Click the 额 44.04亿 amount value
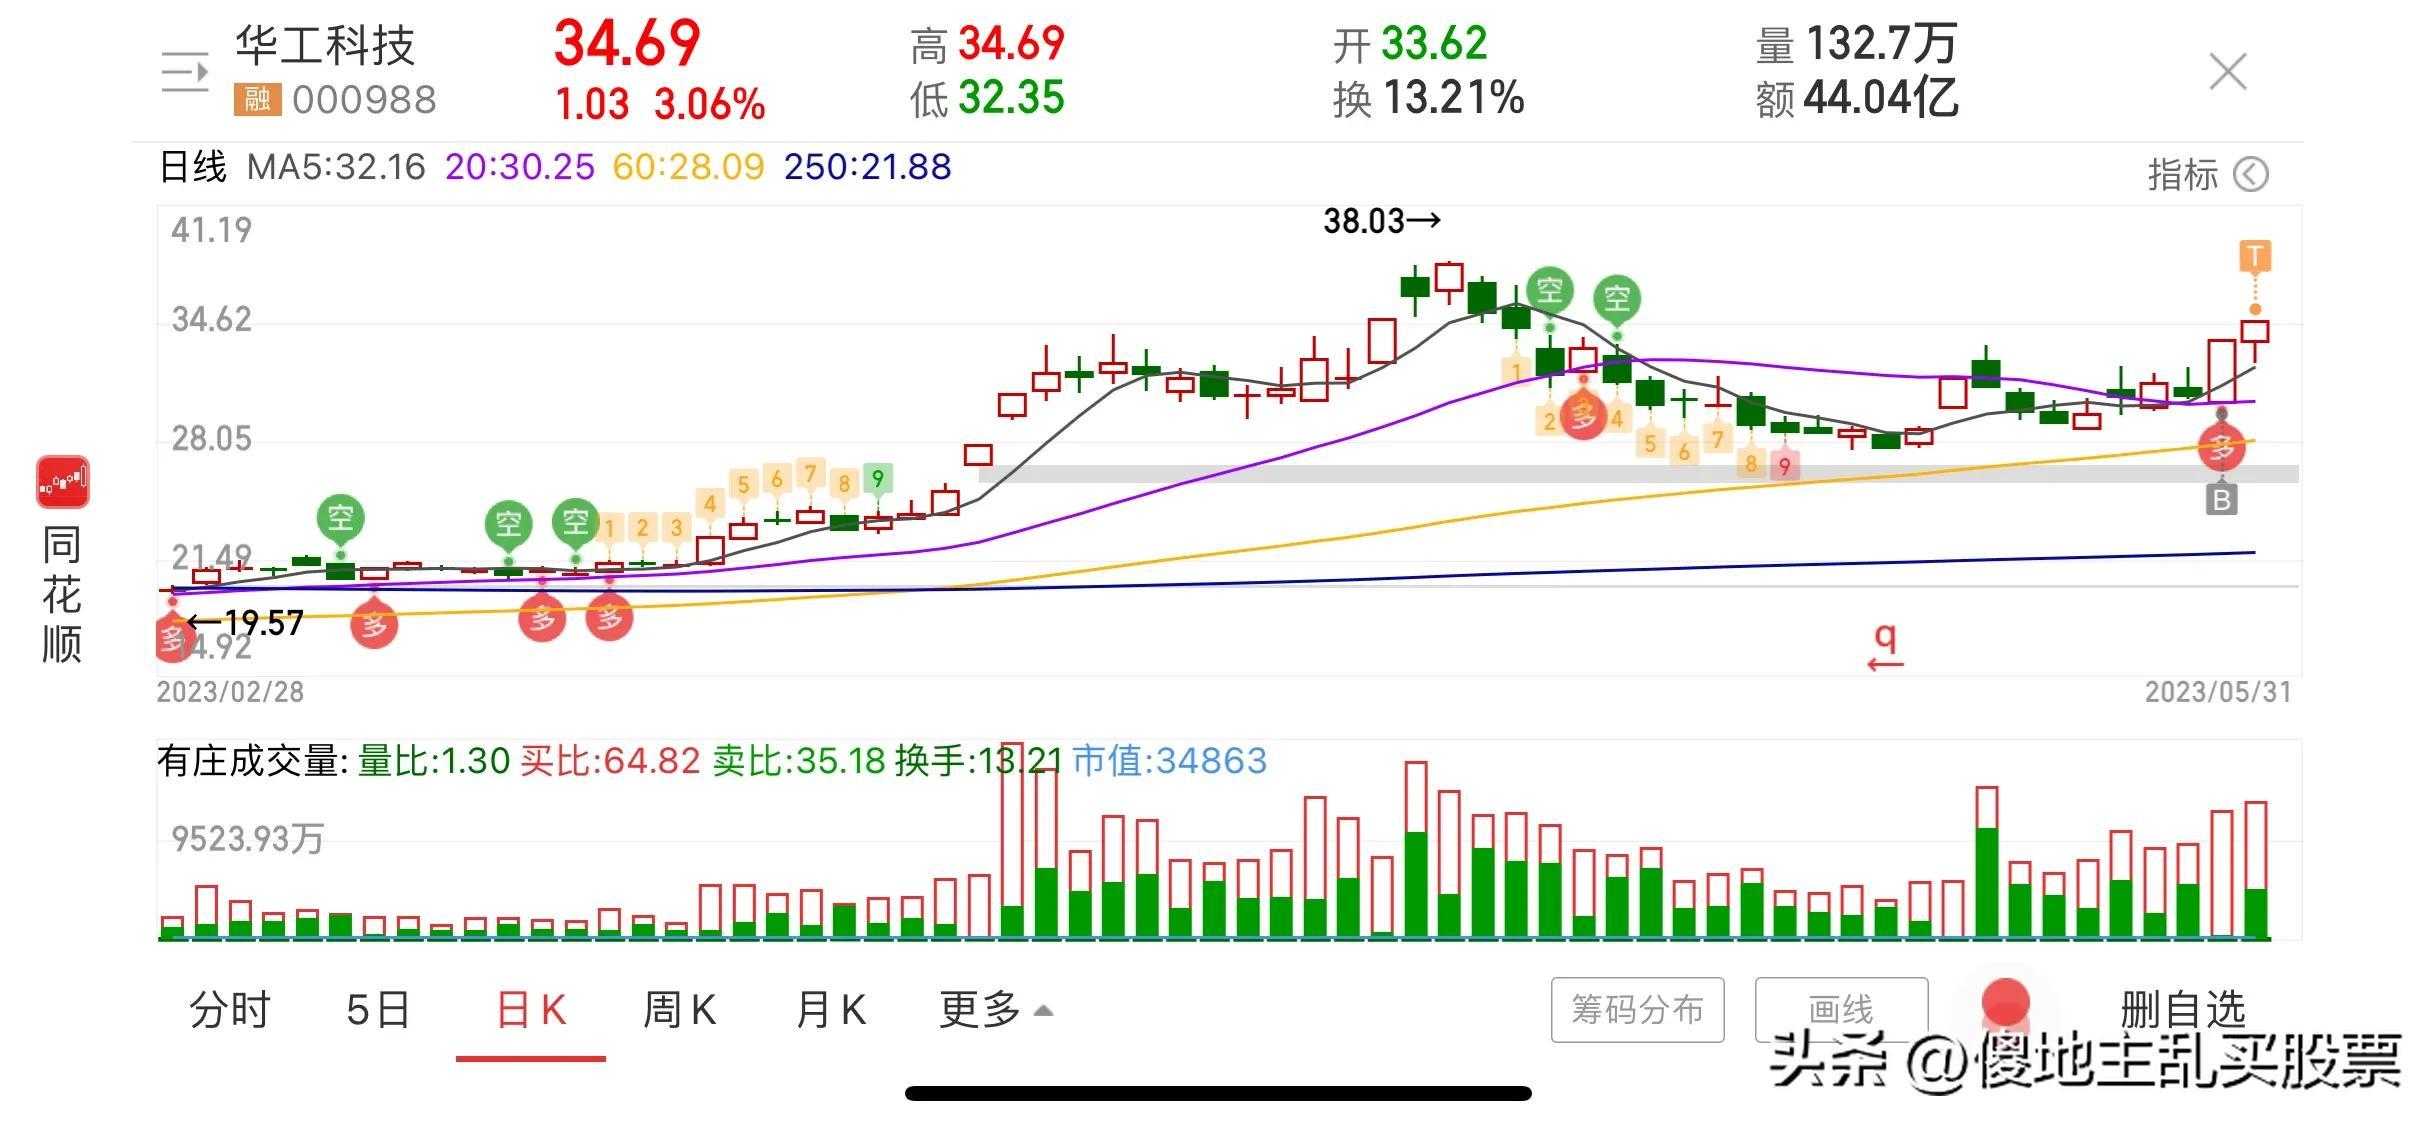The width and height of the screenshot is (2436, 1125). point(1856,98)
